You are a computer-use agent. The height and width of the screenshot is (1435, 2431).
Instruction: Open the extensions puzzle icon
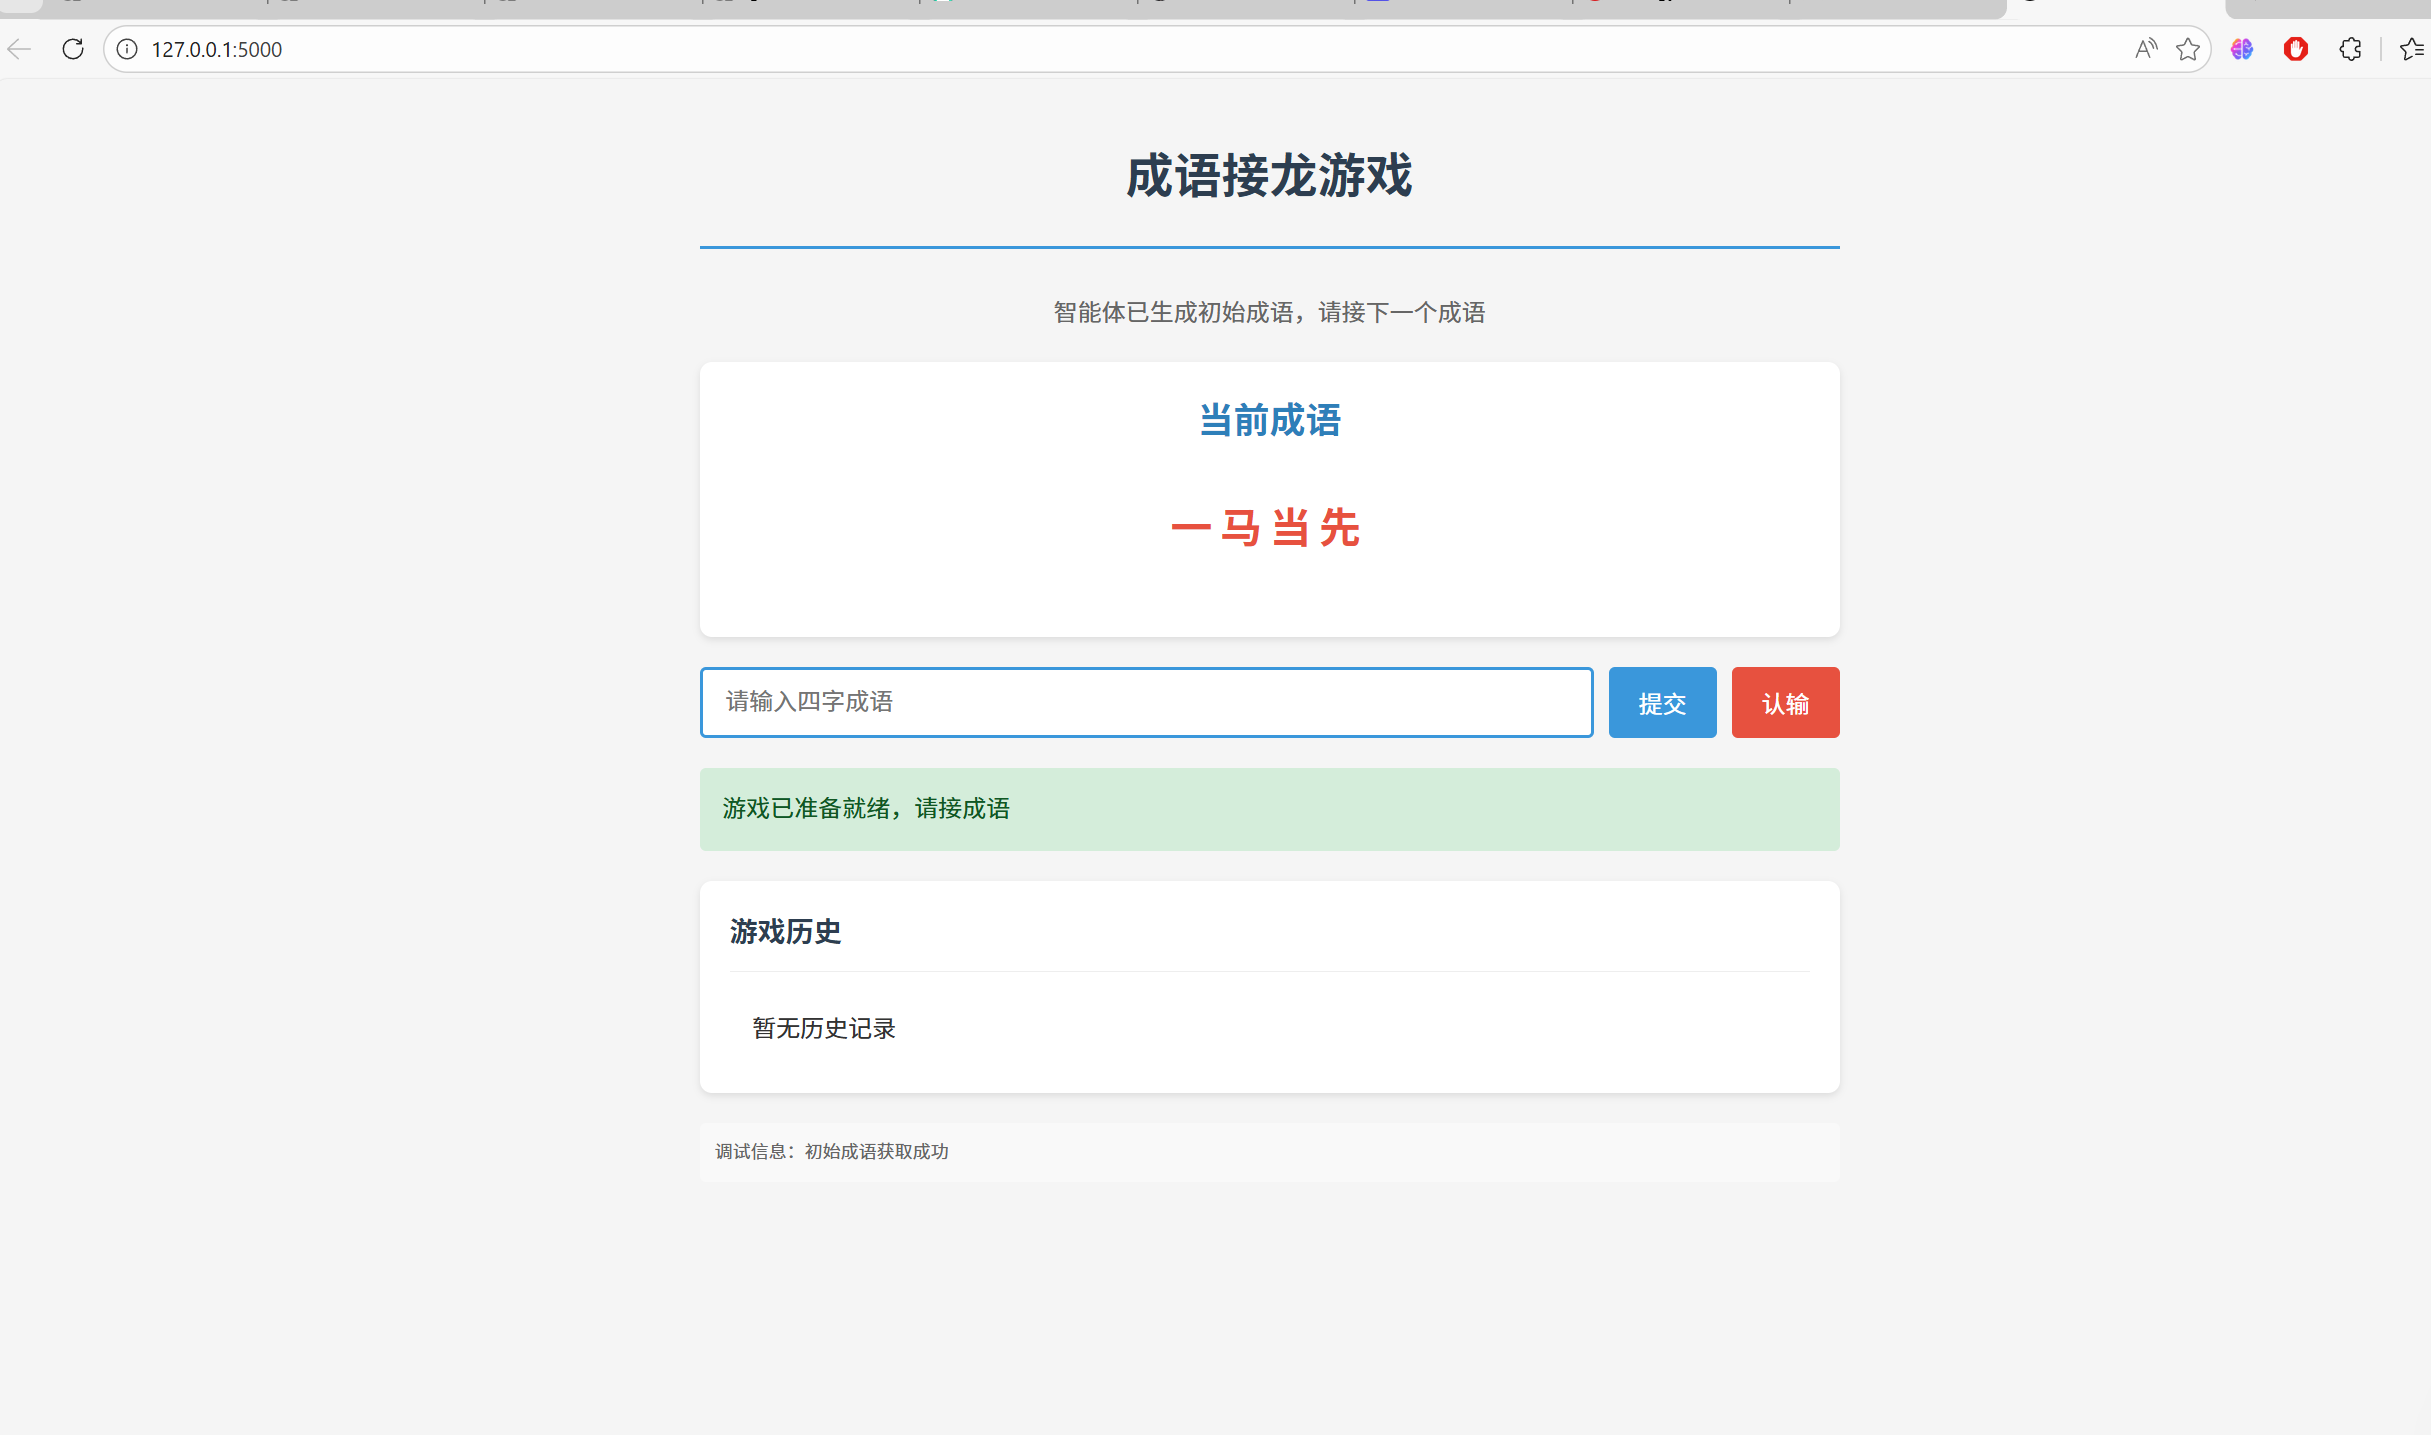tap(2350, 49)
